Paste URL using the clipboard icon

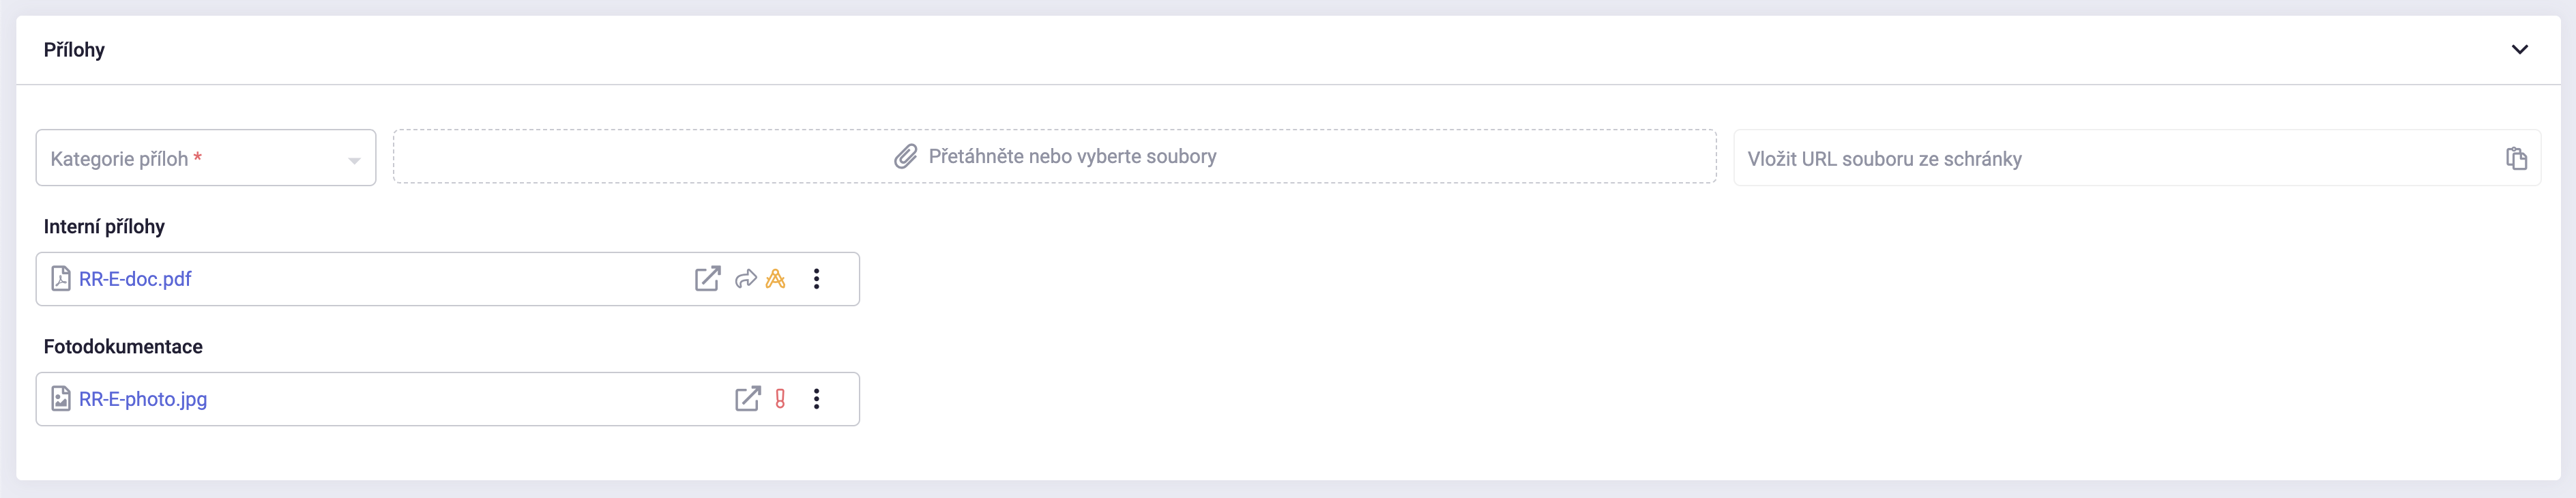point(2516,159)
